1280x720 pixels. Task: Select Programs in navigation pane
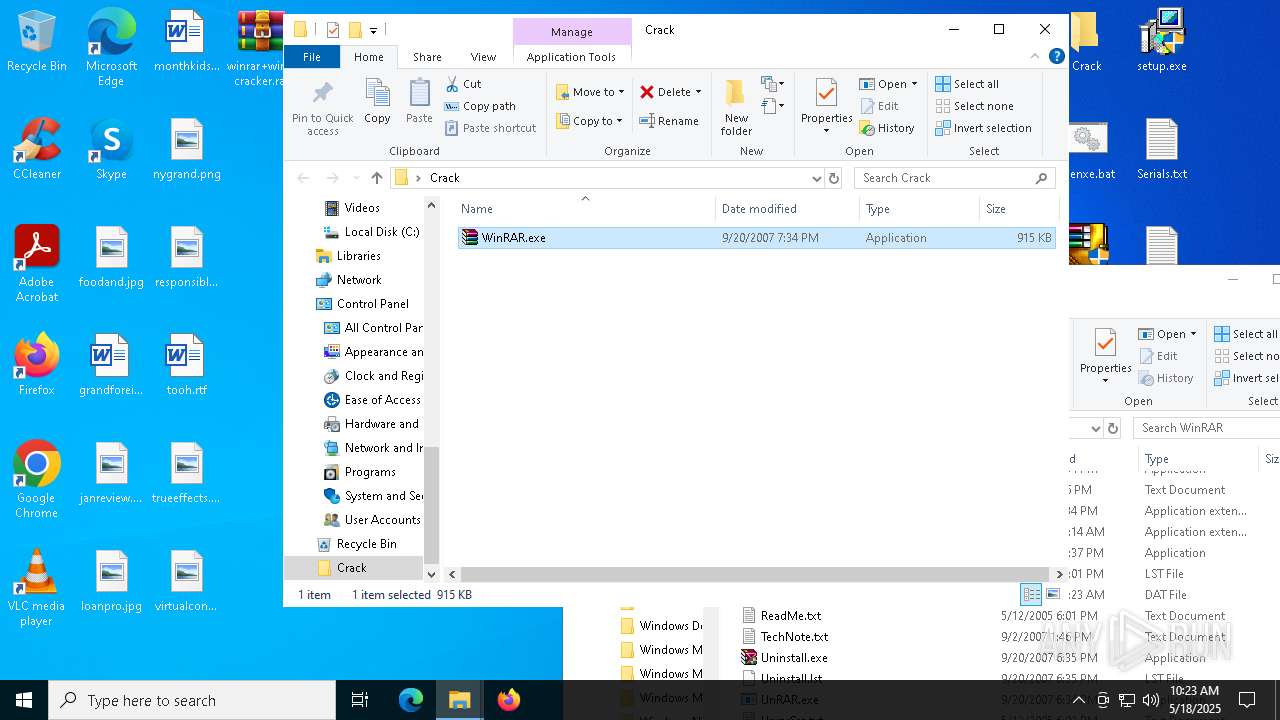[370, 472]
